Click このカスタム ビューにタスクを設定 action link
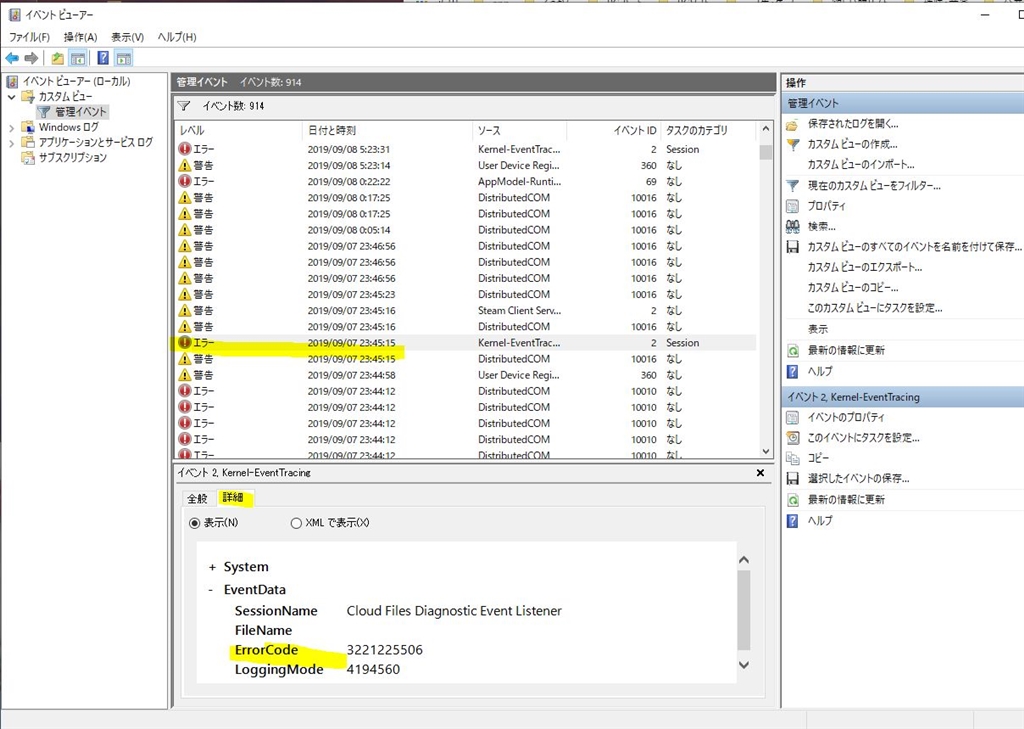Image resolution: width=1024 pixels, height=729 pixels. click(874, 308)
